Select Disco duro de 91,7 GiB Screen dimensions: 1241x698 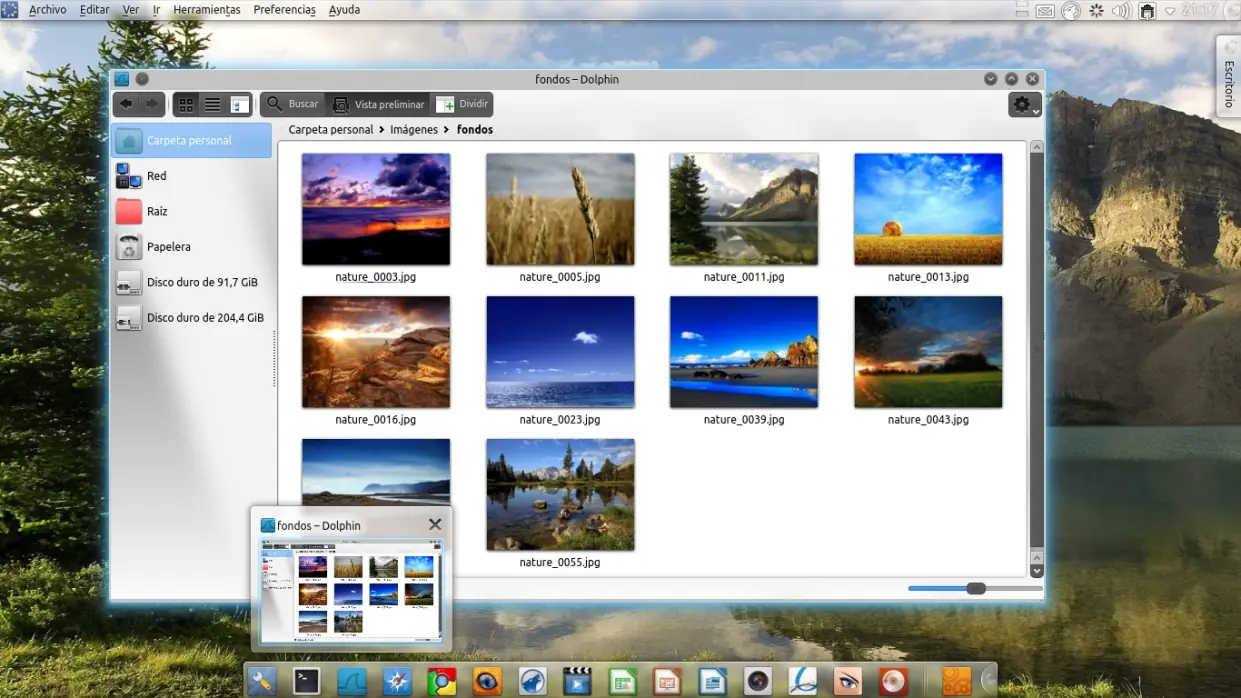(x=202, y=283)
